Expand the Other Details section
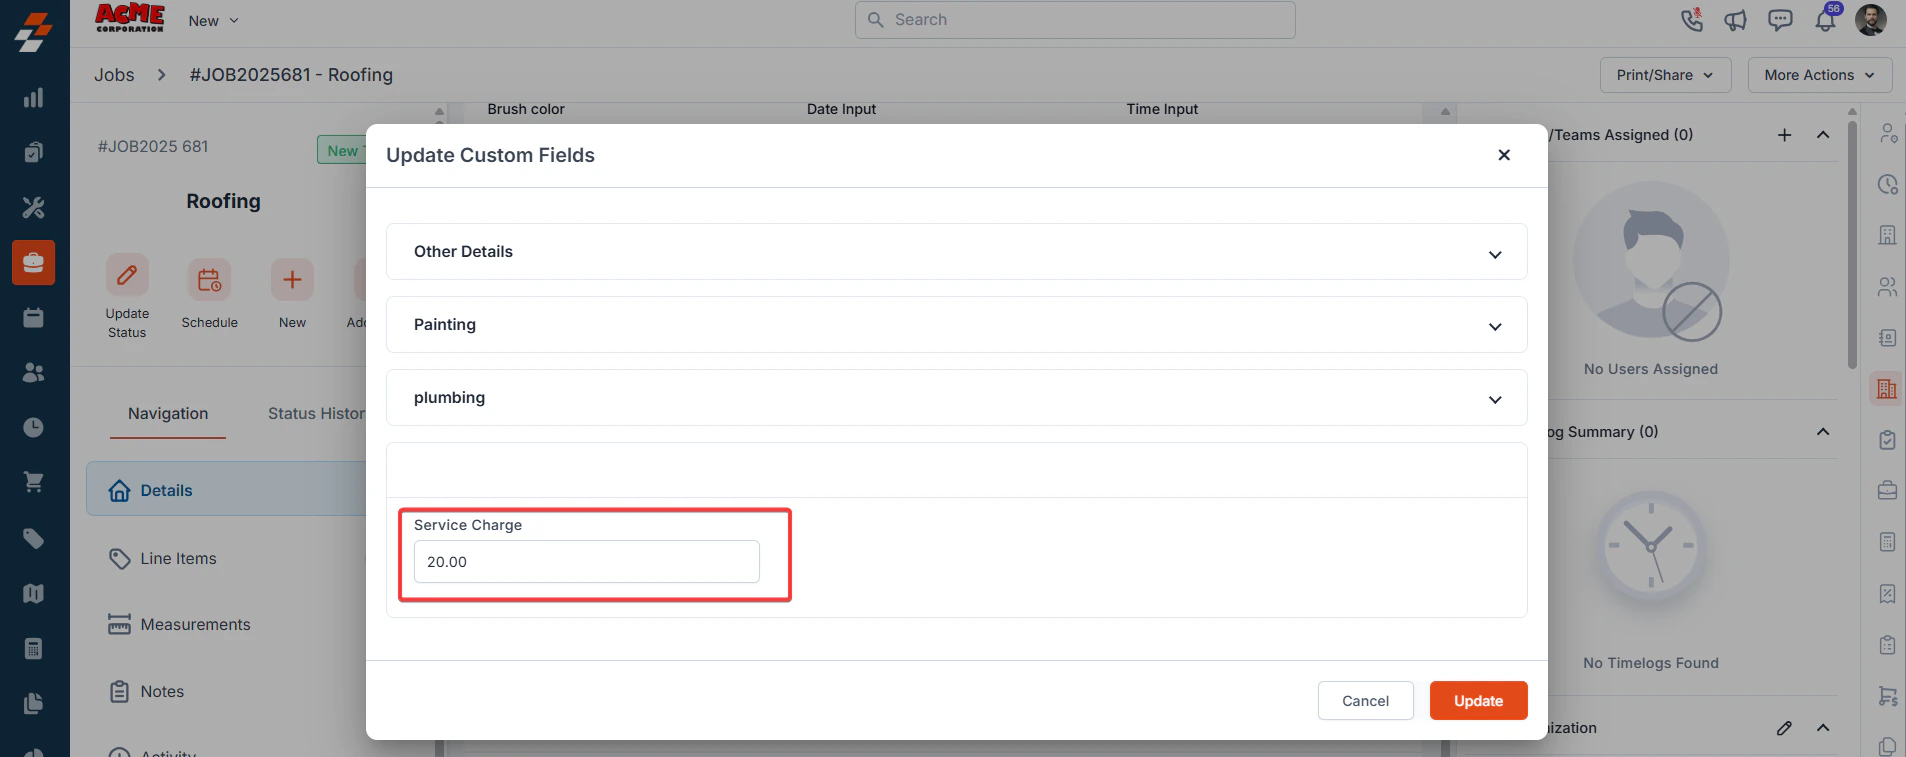 pos(956,252)
